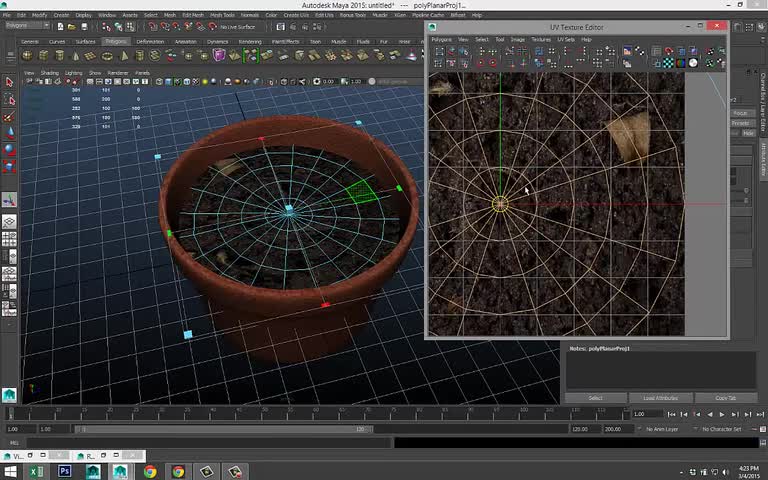768x480 pixels.
Task: Click the Copy Tab button
Action: [725, 398]
